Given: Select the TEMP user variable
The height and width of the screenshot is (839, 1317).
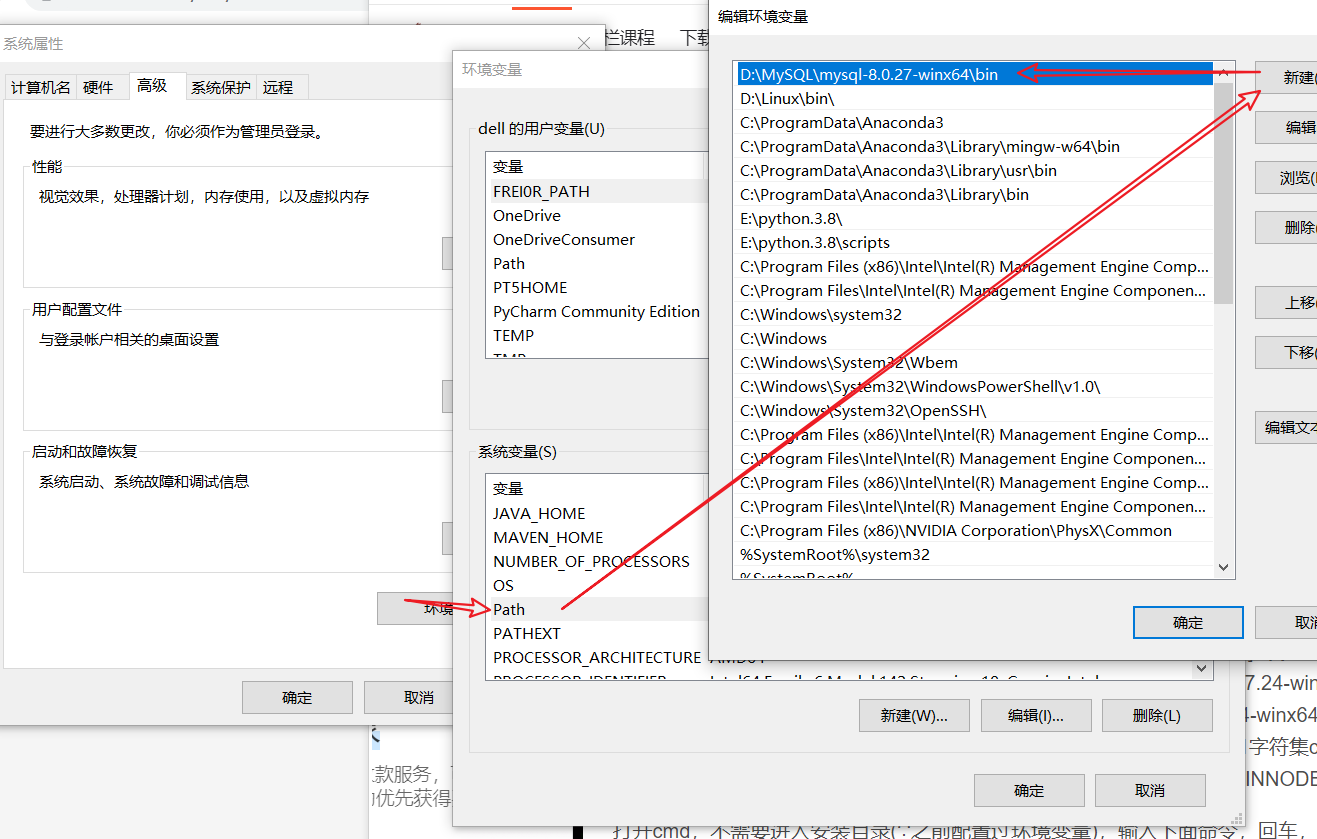Looking at the screenshot, I should pyautogui.click(x=597, y=335).
